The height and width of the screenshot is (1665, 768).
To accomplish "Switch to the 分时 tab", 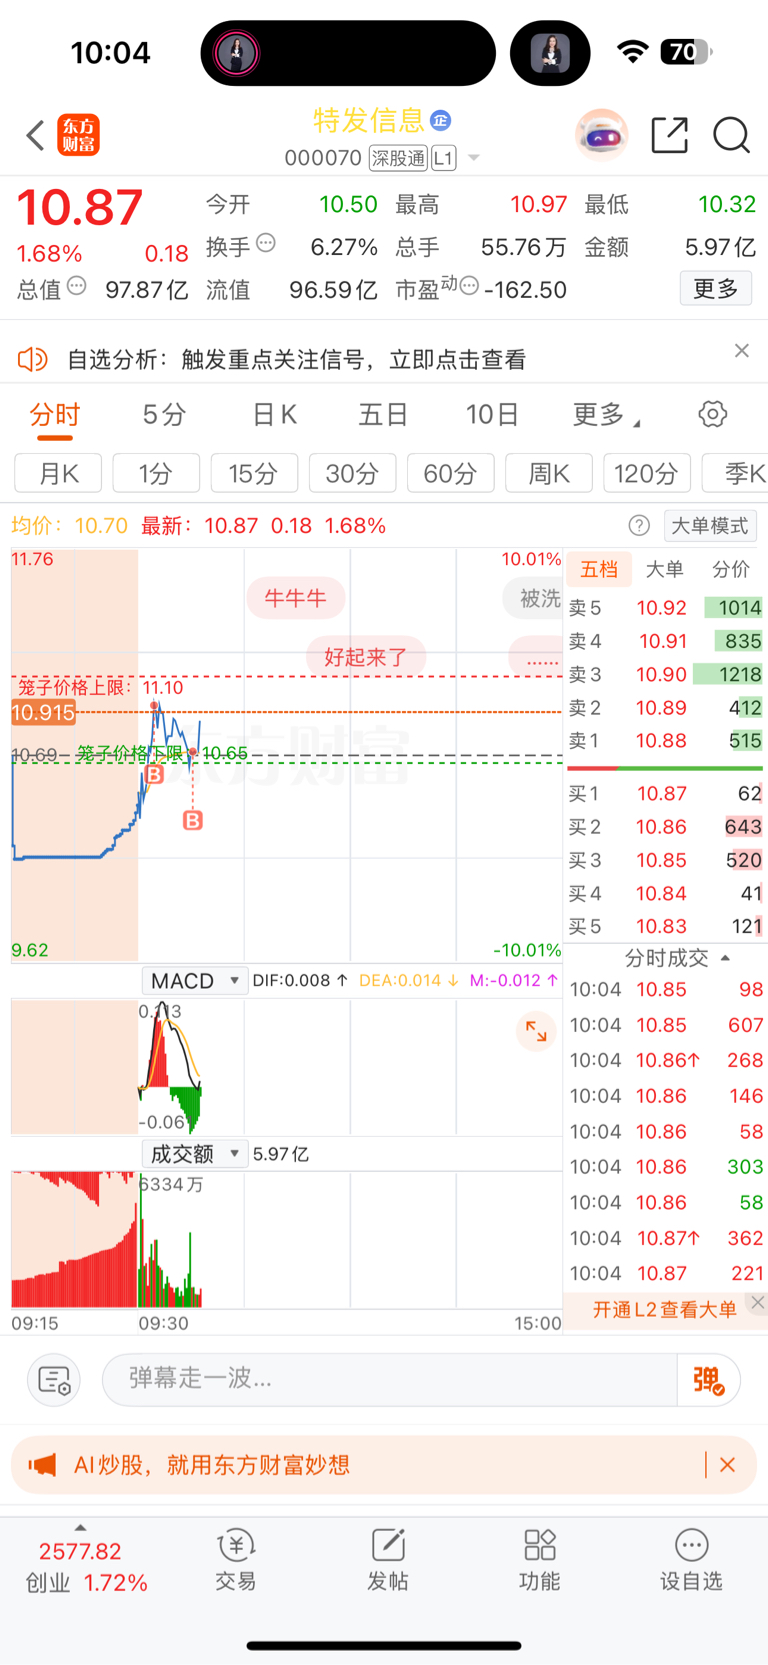I will (55, 415).
